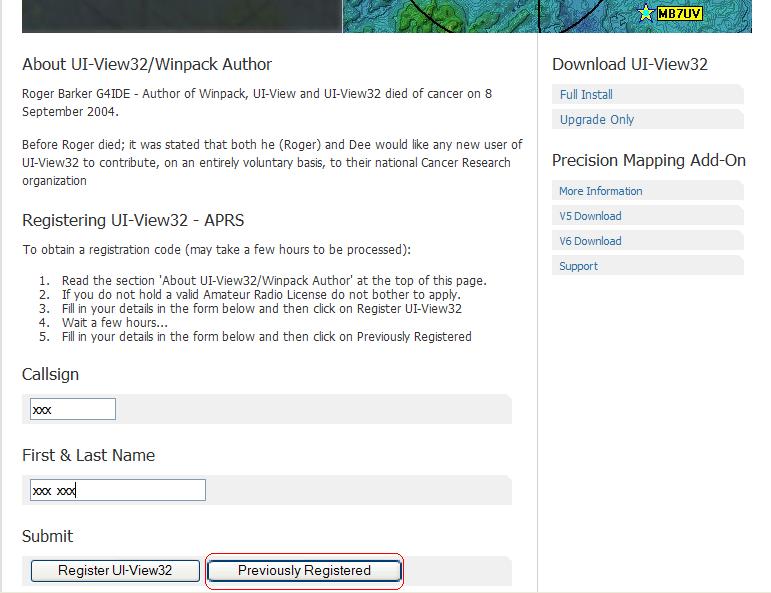Click the 'To obtain a registration code' line
The height and width of the screenshot is (593, 771).
(216, 250)
